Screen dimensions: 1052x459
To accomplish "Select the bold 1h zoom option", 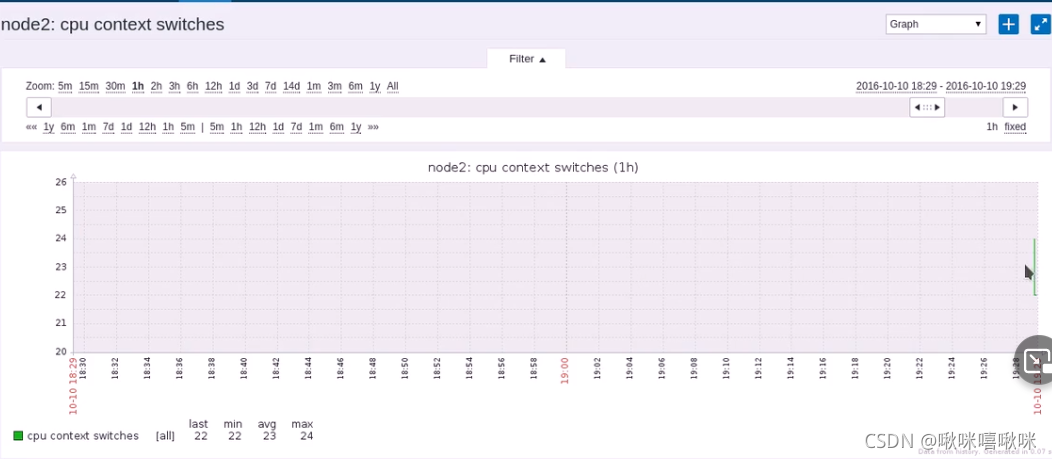I will 138,86.
